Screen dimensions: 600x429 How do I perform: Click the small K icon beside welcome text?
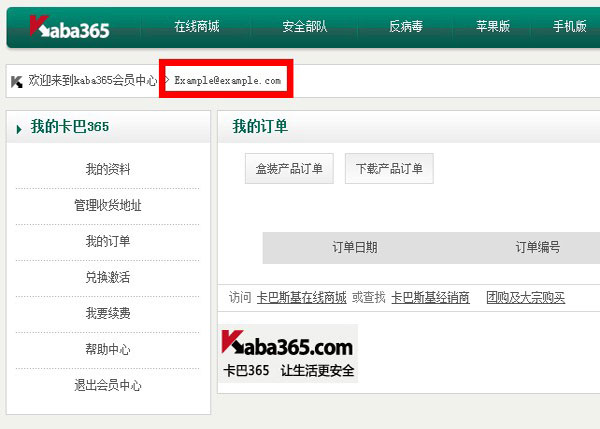(x=16, y=82)
